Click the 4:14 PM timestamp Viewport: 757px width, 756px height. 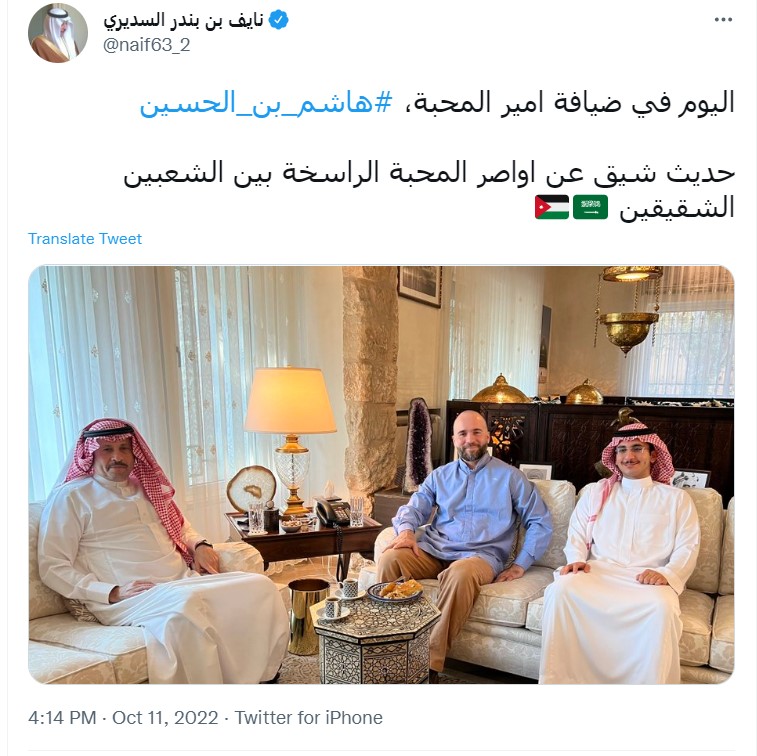[62, 717]
